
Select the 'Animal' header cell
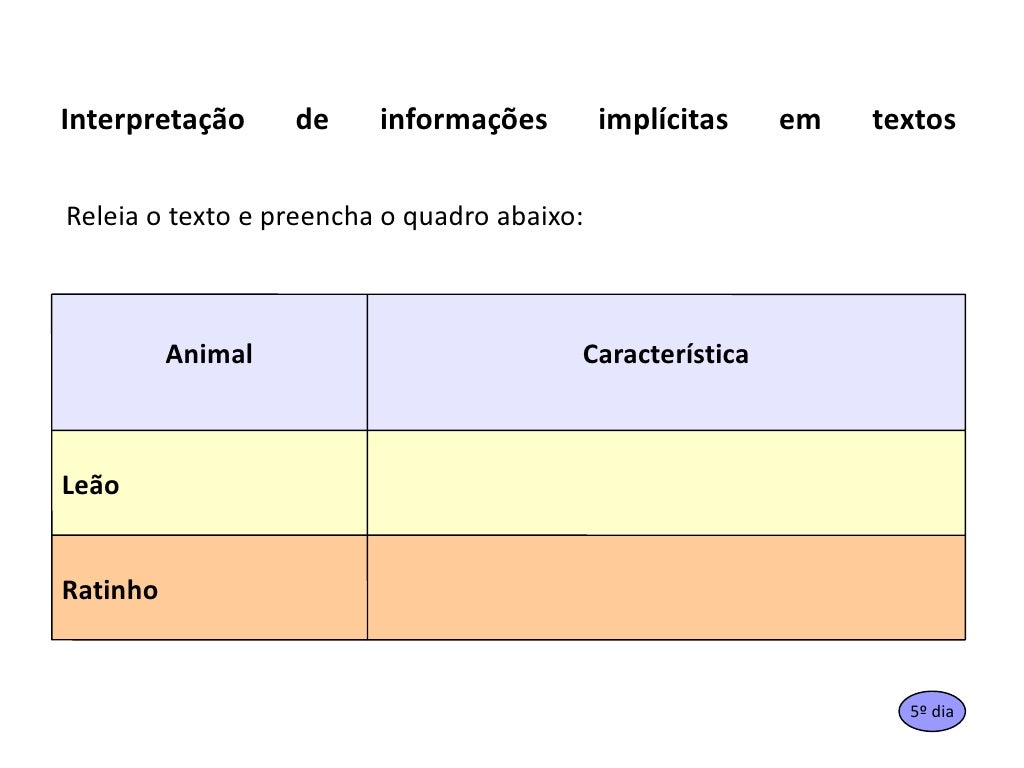(210, 362)
